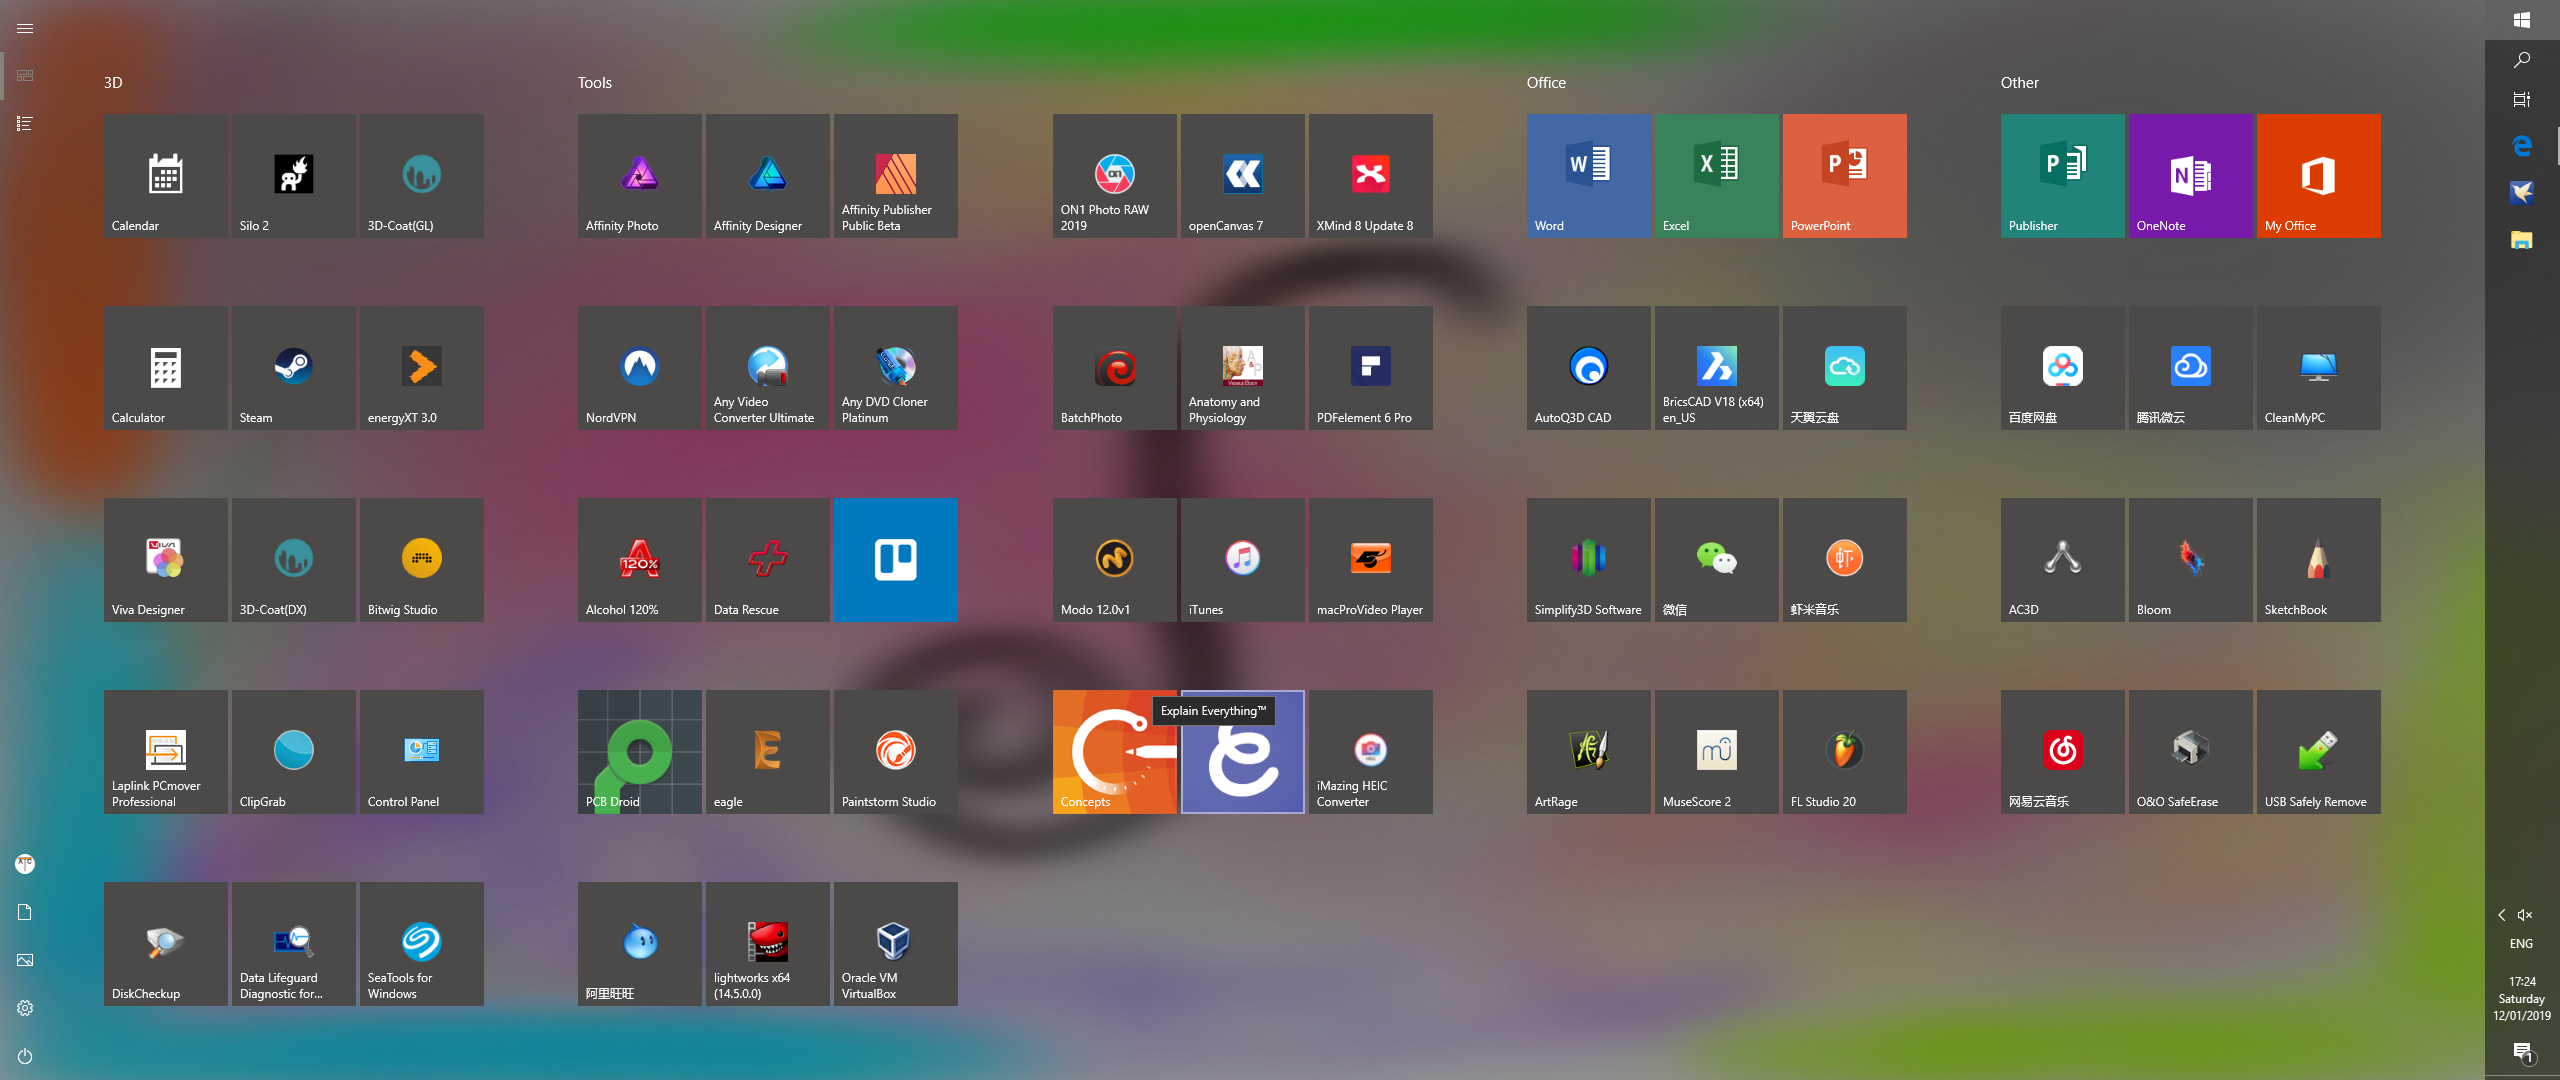Launch PCB Droid tile
Viewport: 2560px width, 1080px height.
click(x=640, y=752)
